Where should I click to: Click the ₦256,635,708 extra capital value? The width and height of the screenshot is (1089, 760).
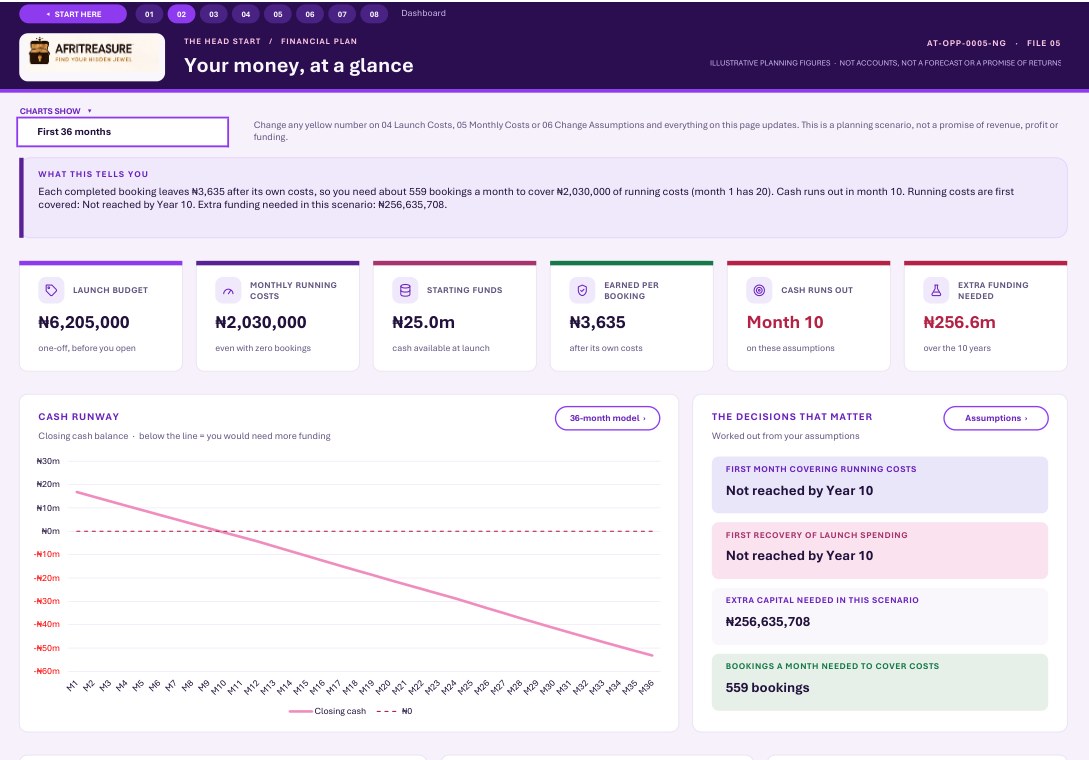pyautogui.click(x=767, y=622)
